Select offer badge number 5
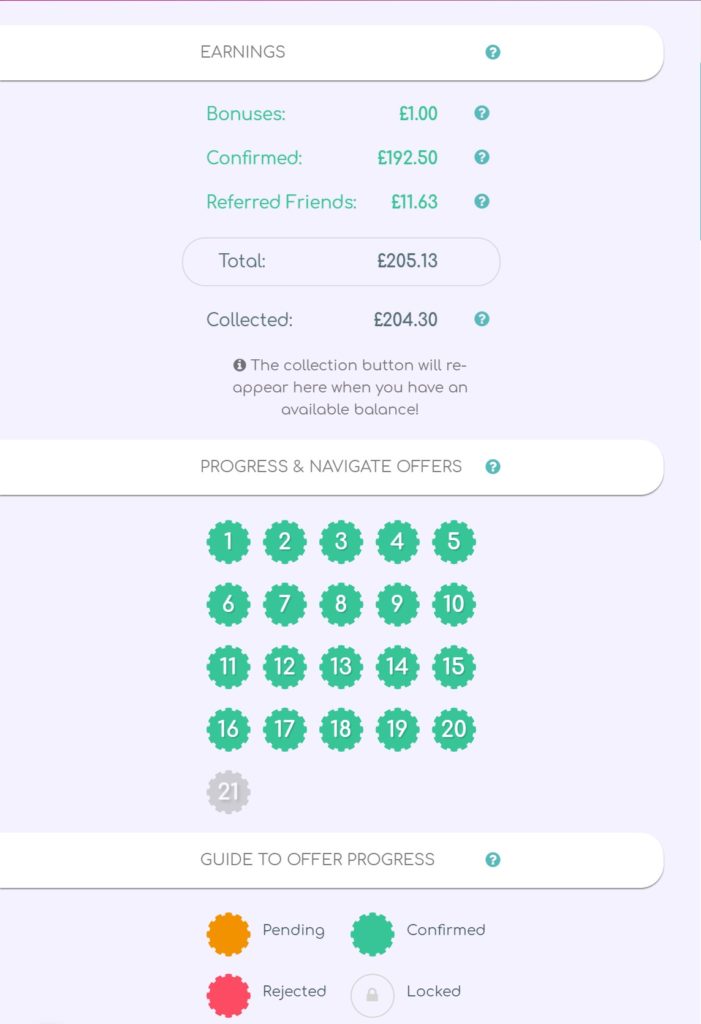The width and height of the screenshot is (701, 1024). [454, 541]
